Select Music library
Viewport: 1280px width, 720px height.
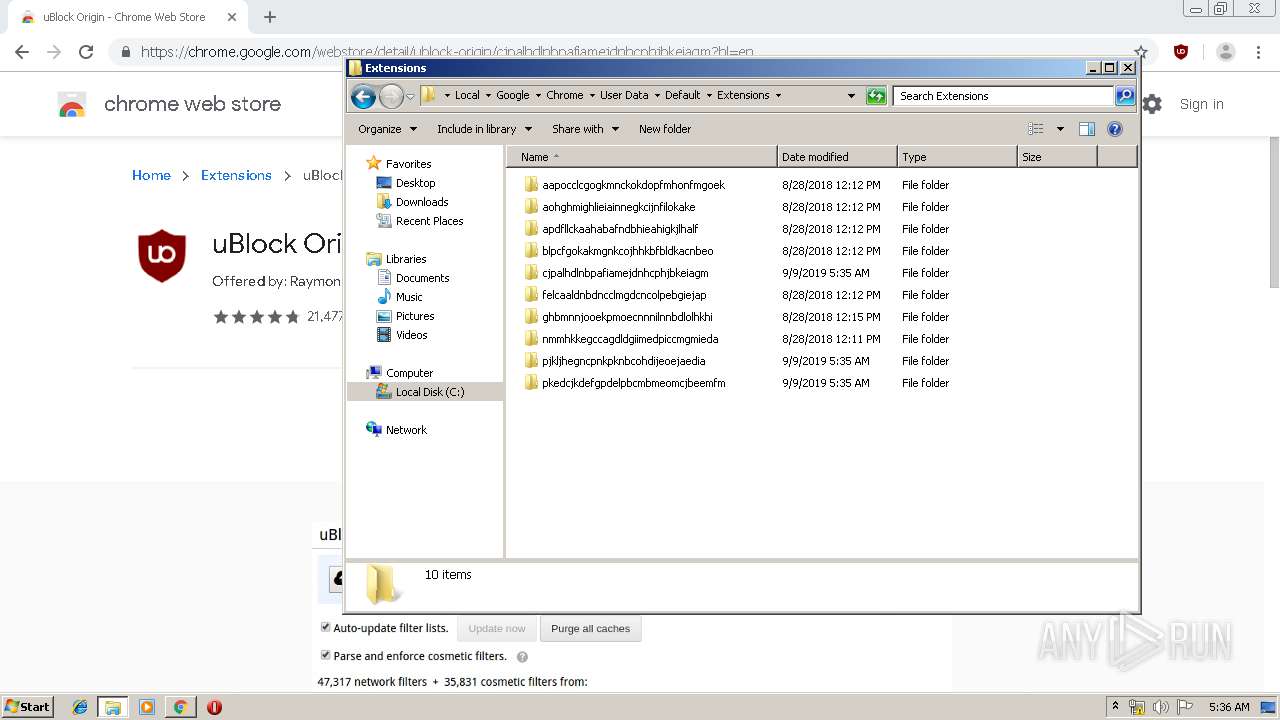(409, 297)
